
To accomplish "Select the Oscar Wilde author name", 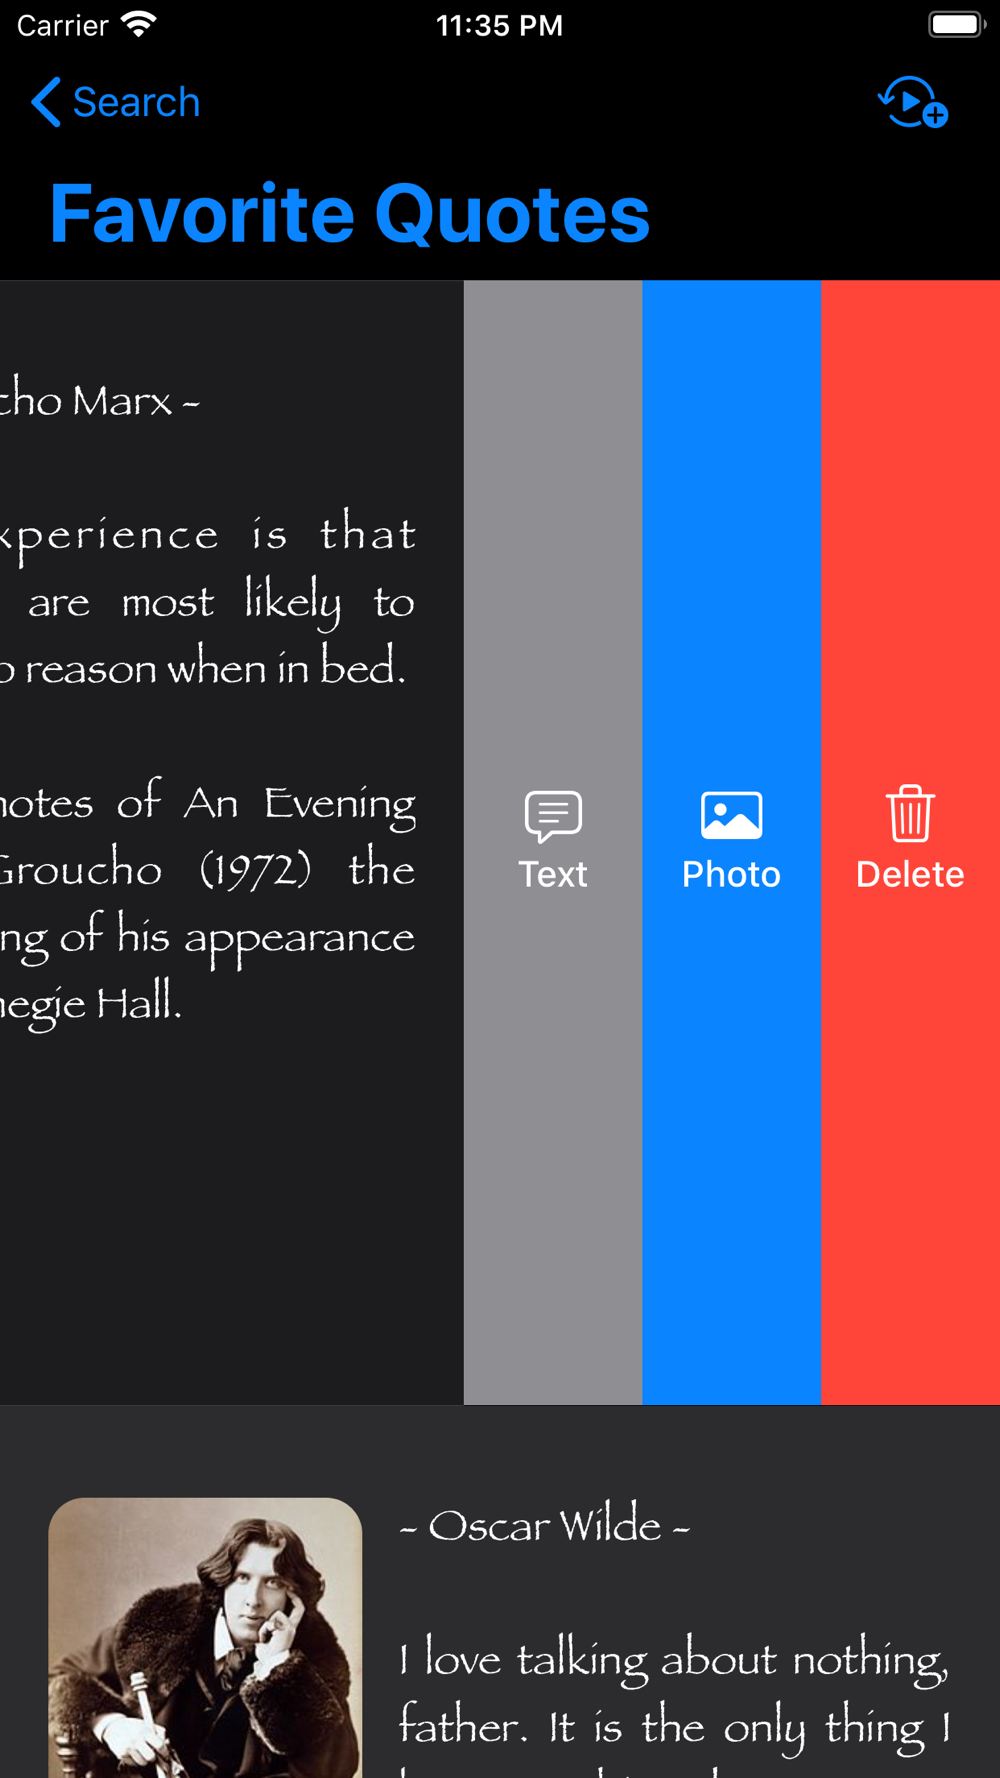I will [545, 1527].
